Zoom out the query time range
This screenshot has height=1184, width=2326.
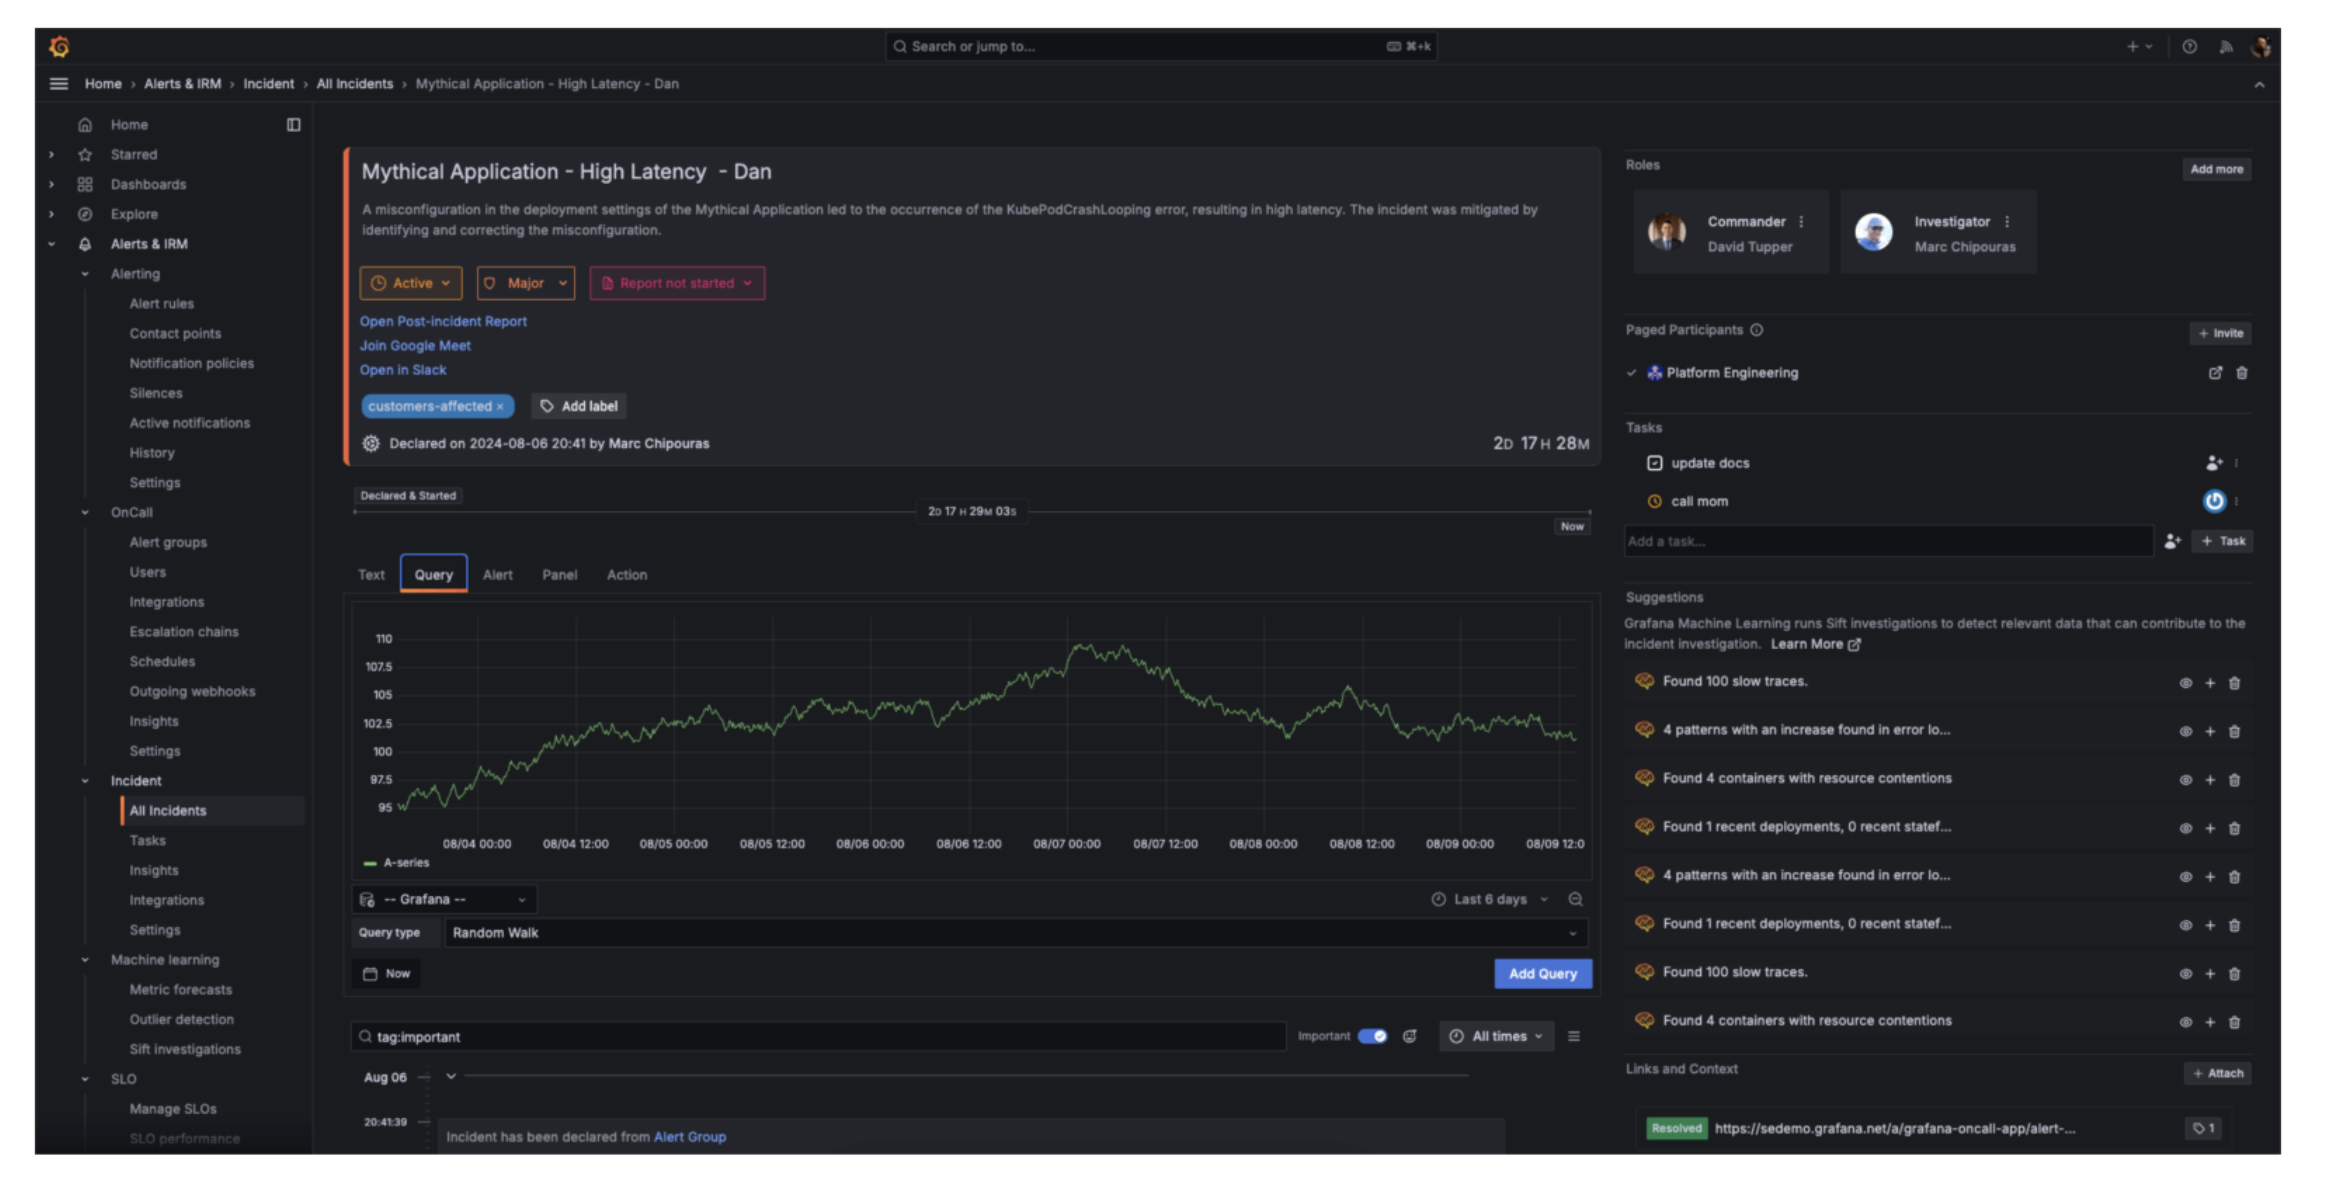1575,900
